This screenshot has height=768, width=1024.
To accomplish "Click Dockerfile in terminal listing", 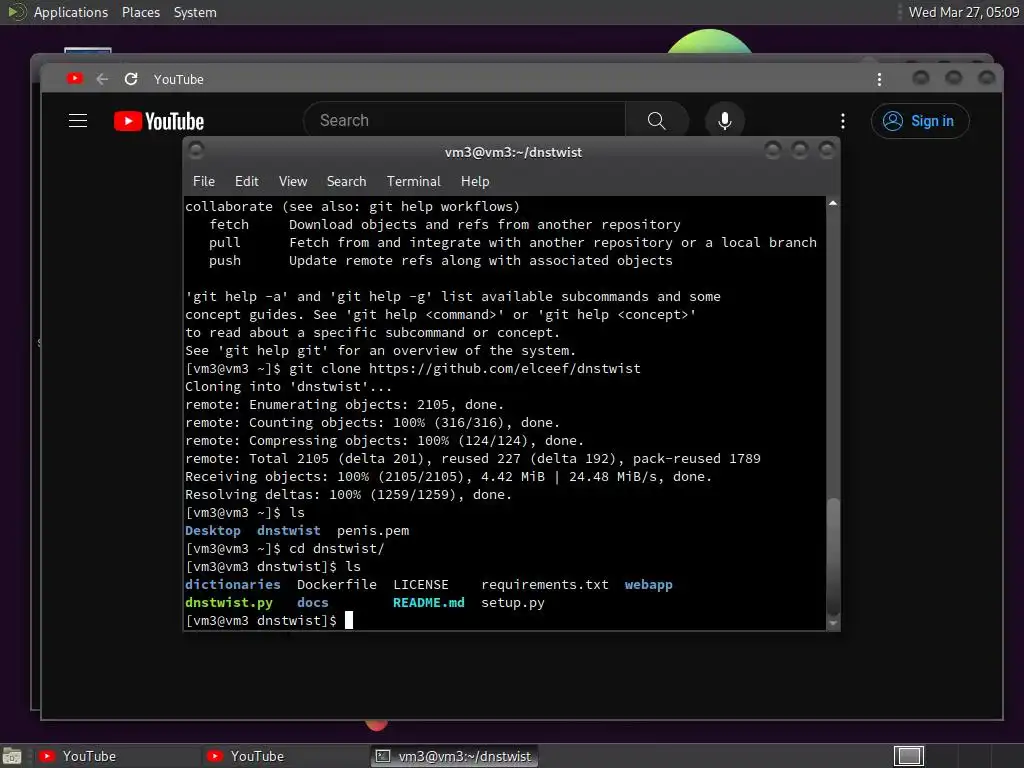I will click(x=336, y=584).
